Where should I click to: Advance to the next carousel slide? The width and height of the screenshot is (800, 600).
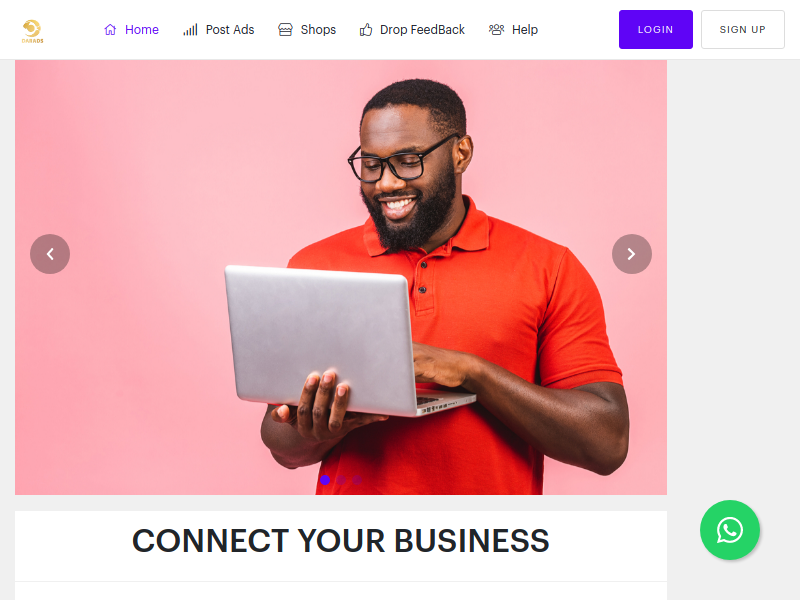[632, 254]
